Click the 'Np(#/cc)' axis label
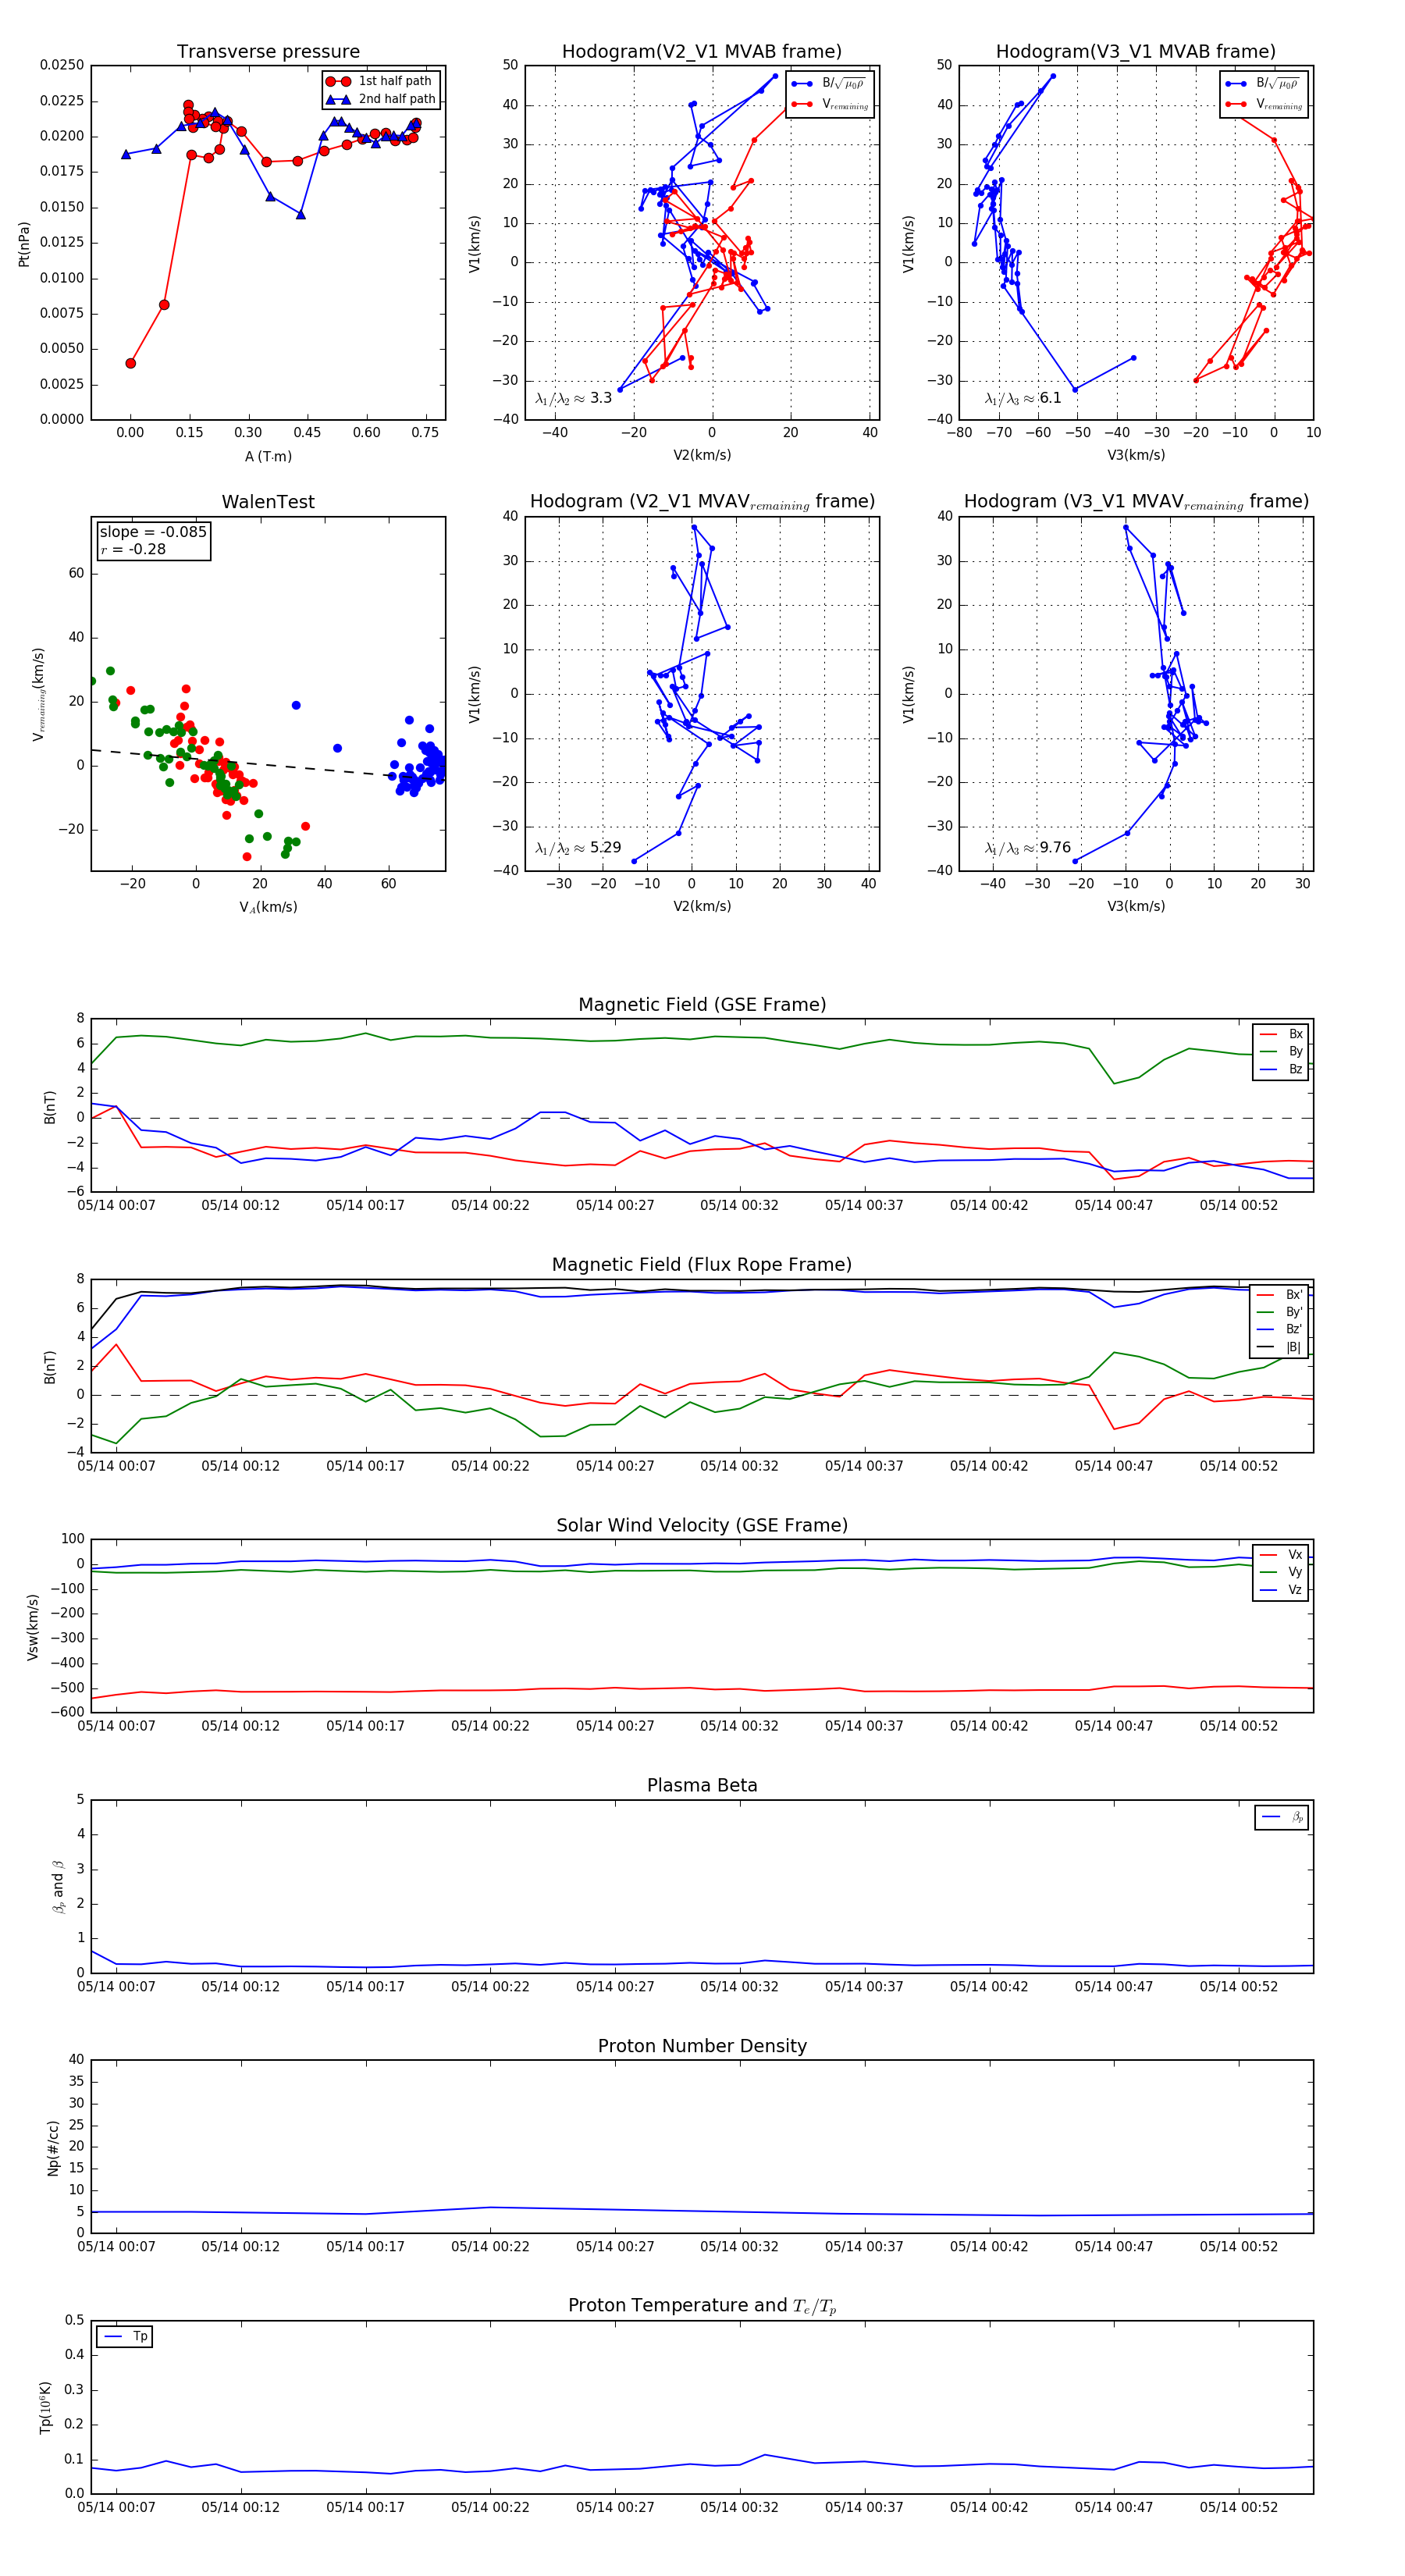 point(53,2148)
